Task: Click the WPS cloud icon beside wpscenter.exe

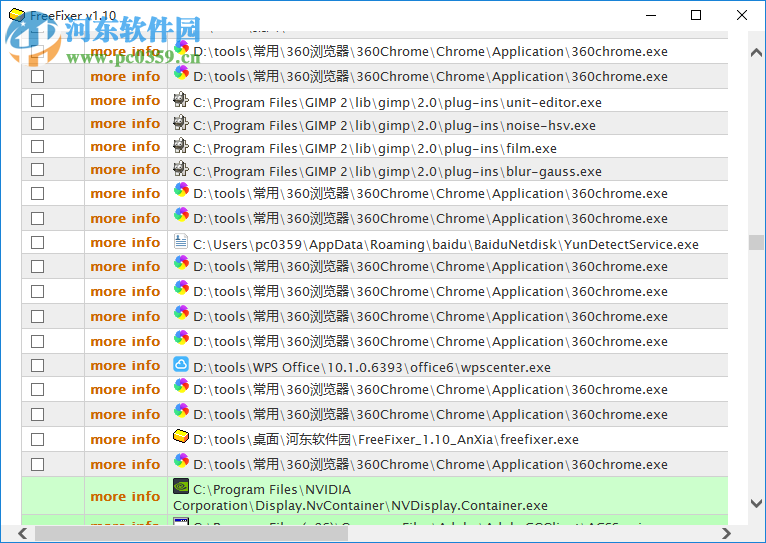Action: coord(181,364)
